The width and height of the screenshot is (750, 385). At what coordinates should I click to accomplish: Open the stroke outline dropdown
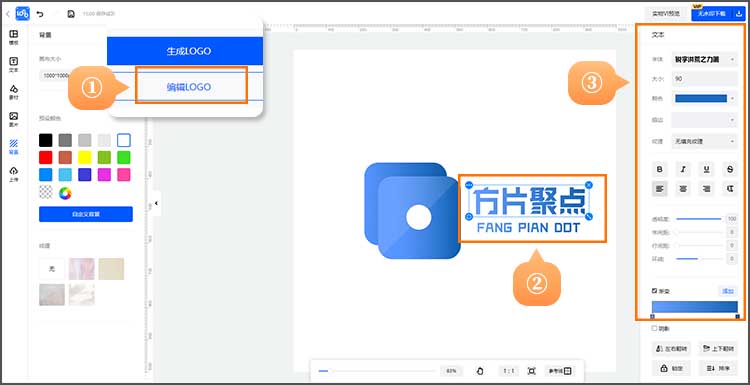[705, 120]
